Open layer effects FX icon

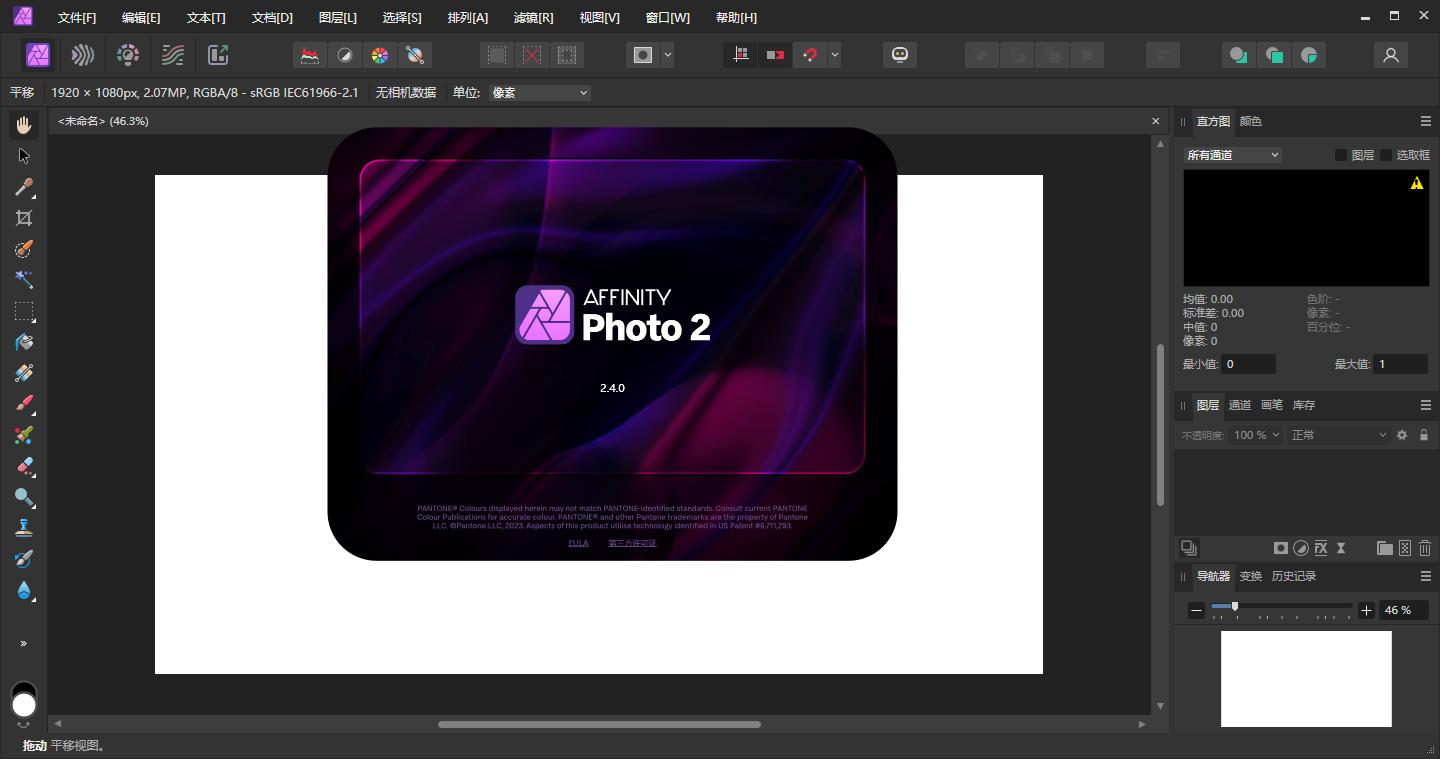(1321, 548)
